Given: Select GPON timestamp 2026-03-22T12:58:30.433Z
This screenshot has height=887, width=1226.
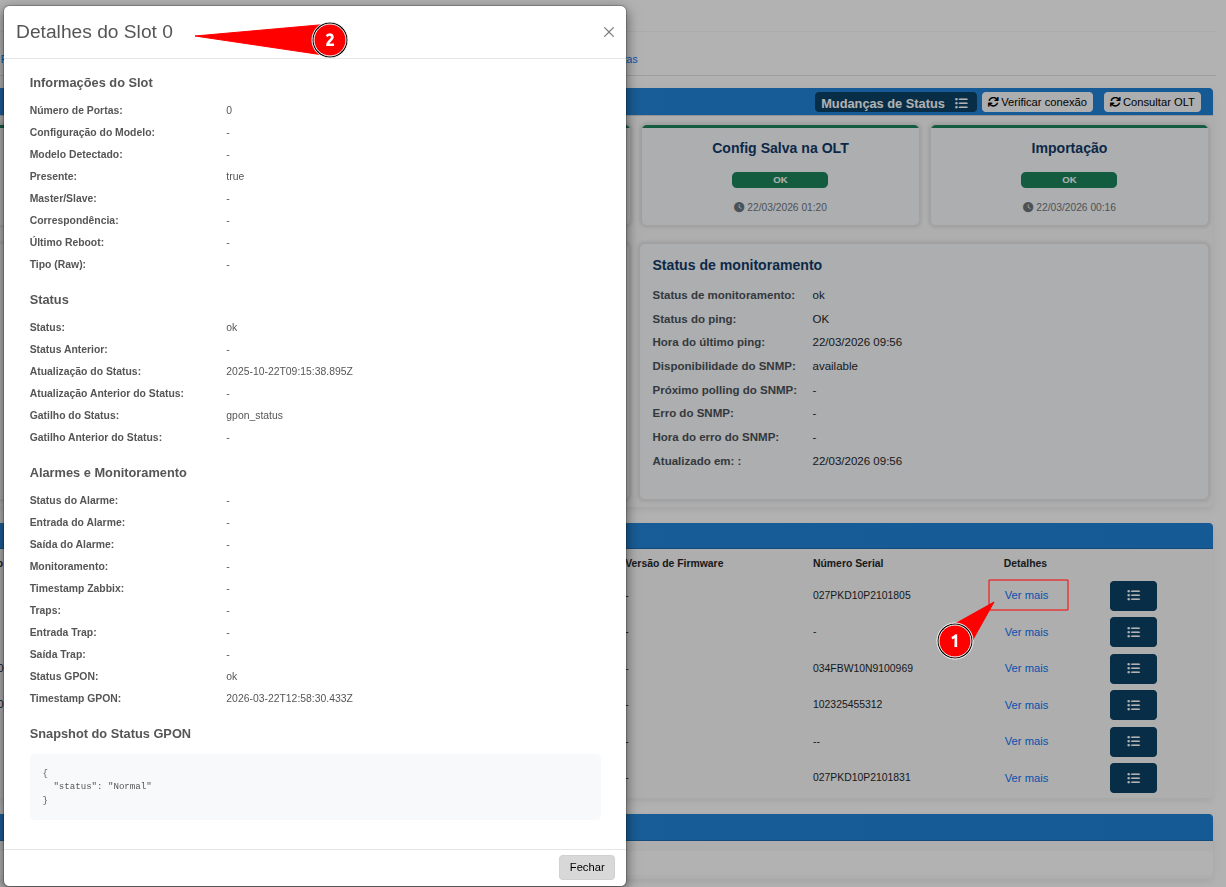Looking at the screenshot, I should coord(289,698).
